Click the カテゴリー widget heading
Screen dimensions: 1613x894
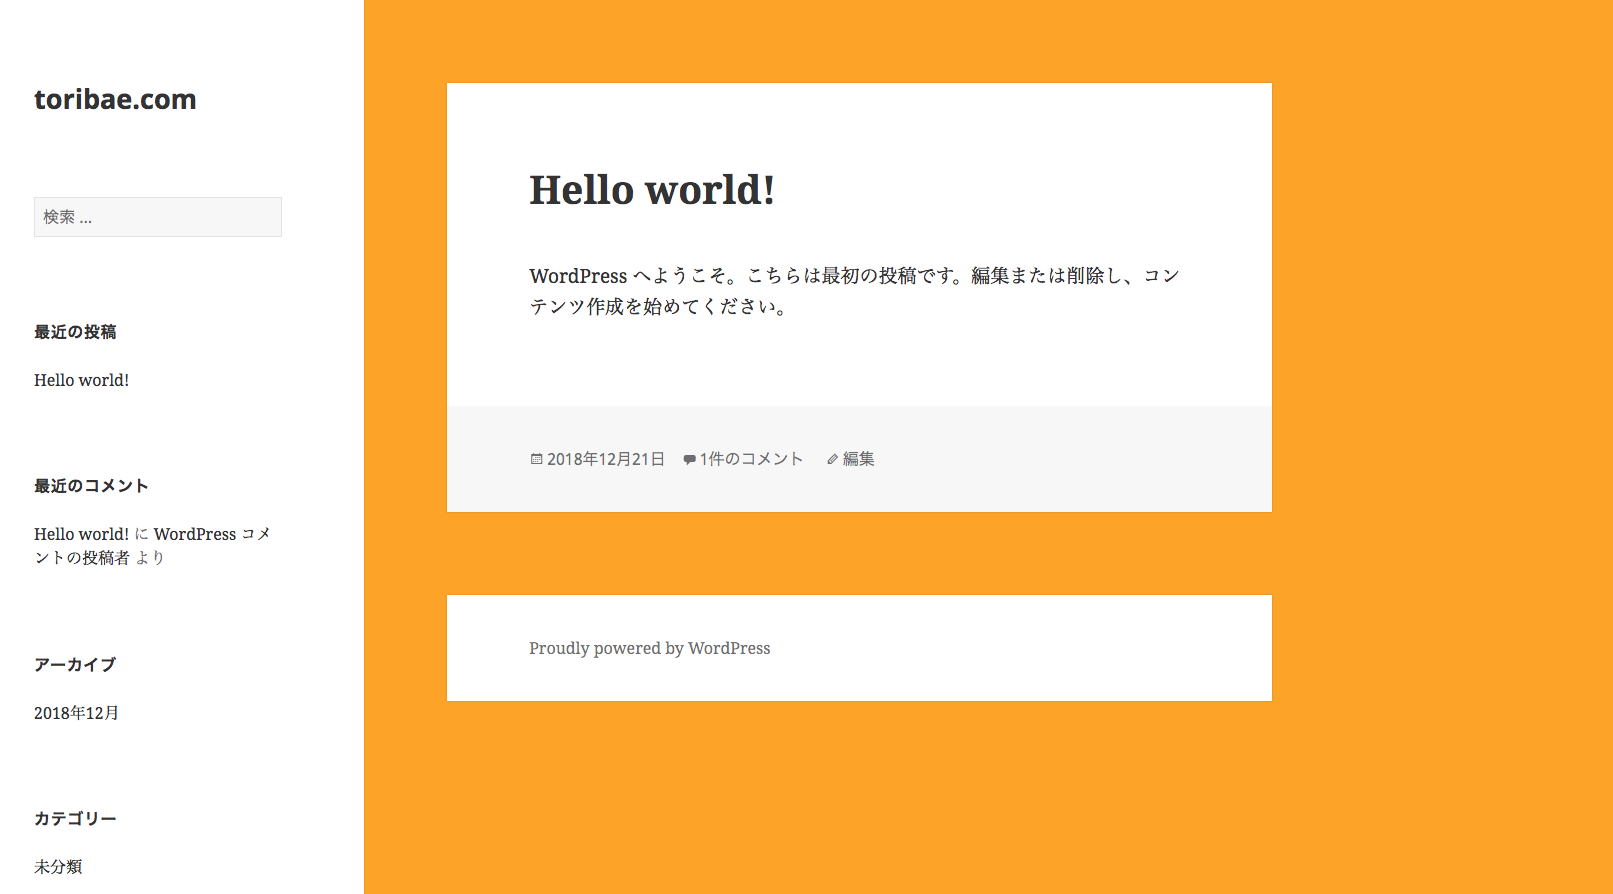click(75, 819)
